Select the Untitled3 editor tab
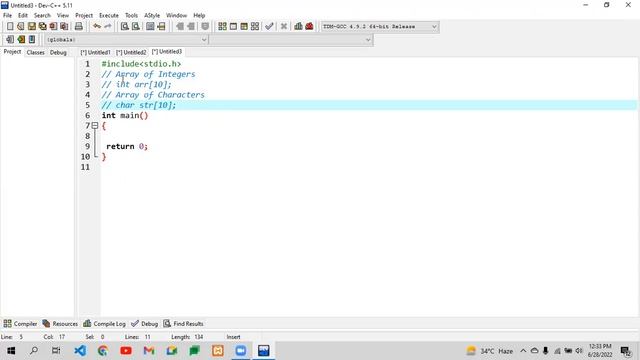This screenshot has height=360, width=640. pos(167,52)
